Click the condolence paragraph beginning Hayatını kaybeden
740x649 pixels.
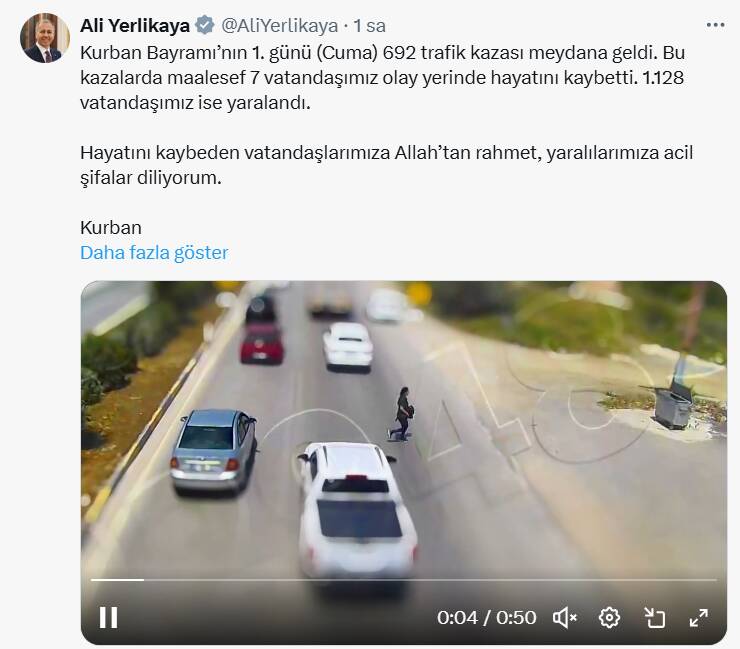tap(386, 165)
